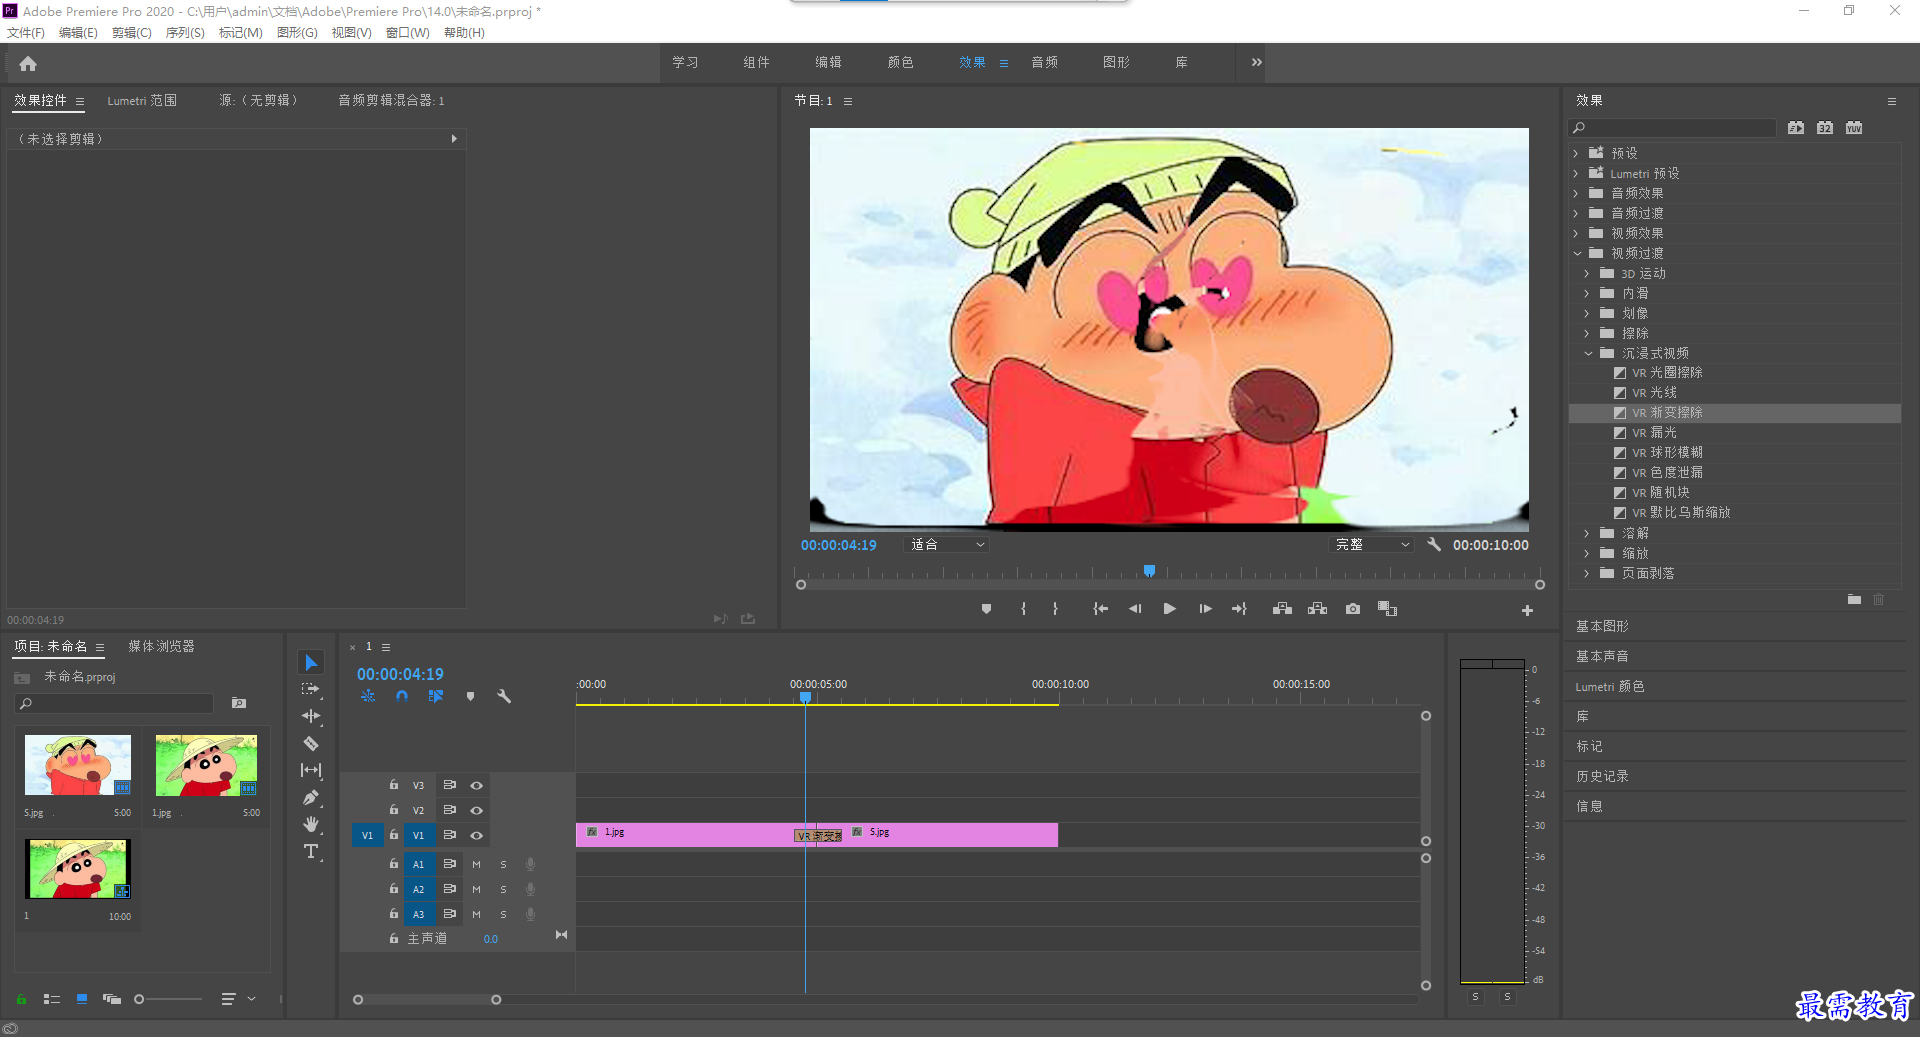Select the Pen tool
The width and height of the screenshot is (1920, 1037).
[x=311, y=797]
